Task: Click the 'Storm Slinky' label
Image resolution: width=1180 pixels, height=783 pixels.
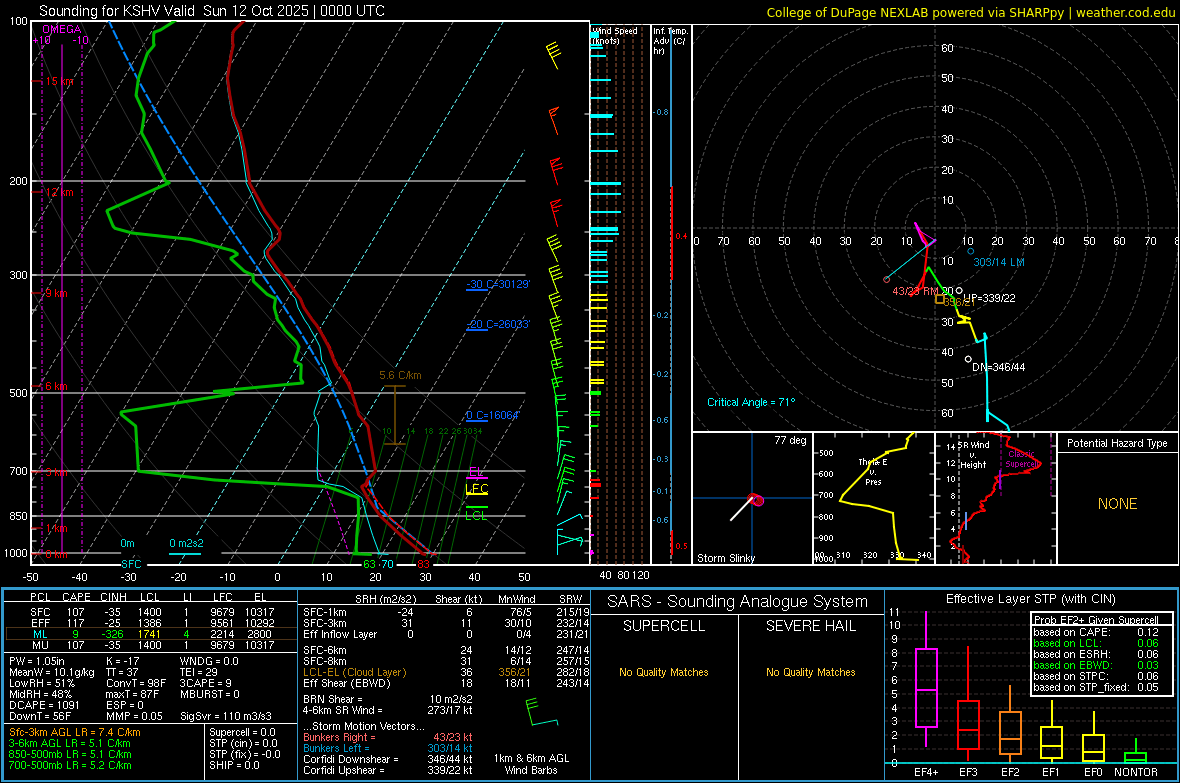Action: [725, 558]
